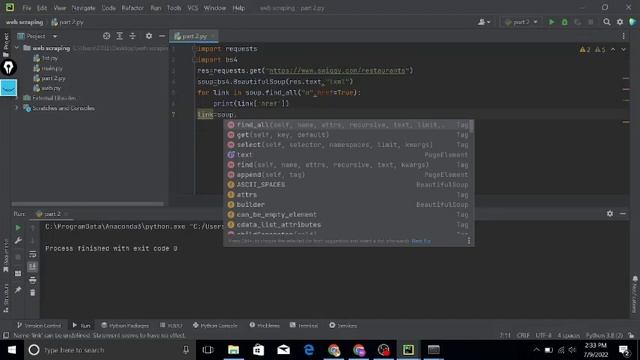This screenshot has width=640, height=360.
Task: Click the black pen-nib icon on left strip
Action: (8, 67)
